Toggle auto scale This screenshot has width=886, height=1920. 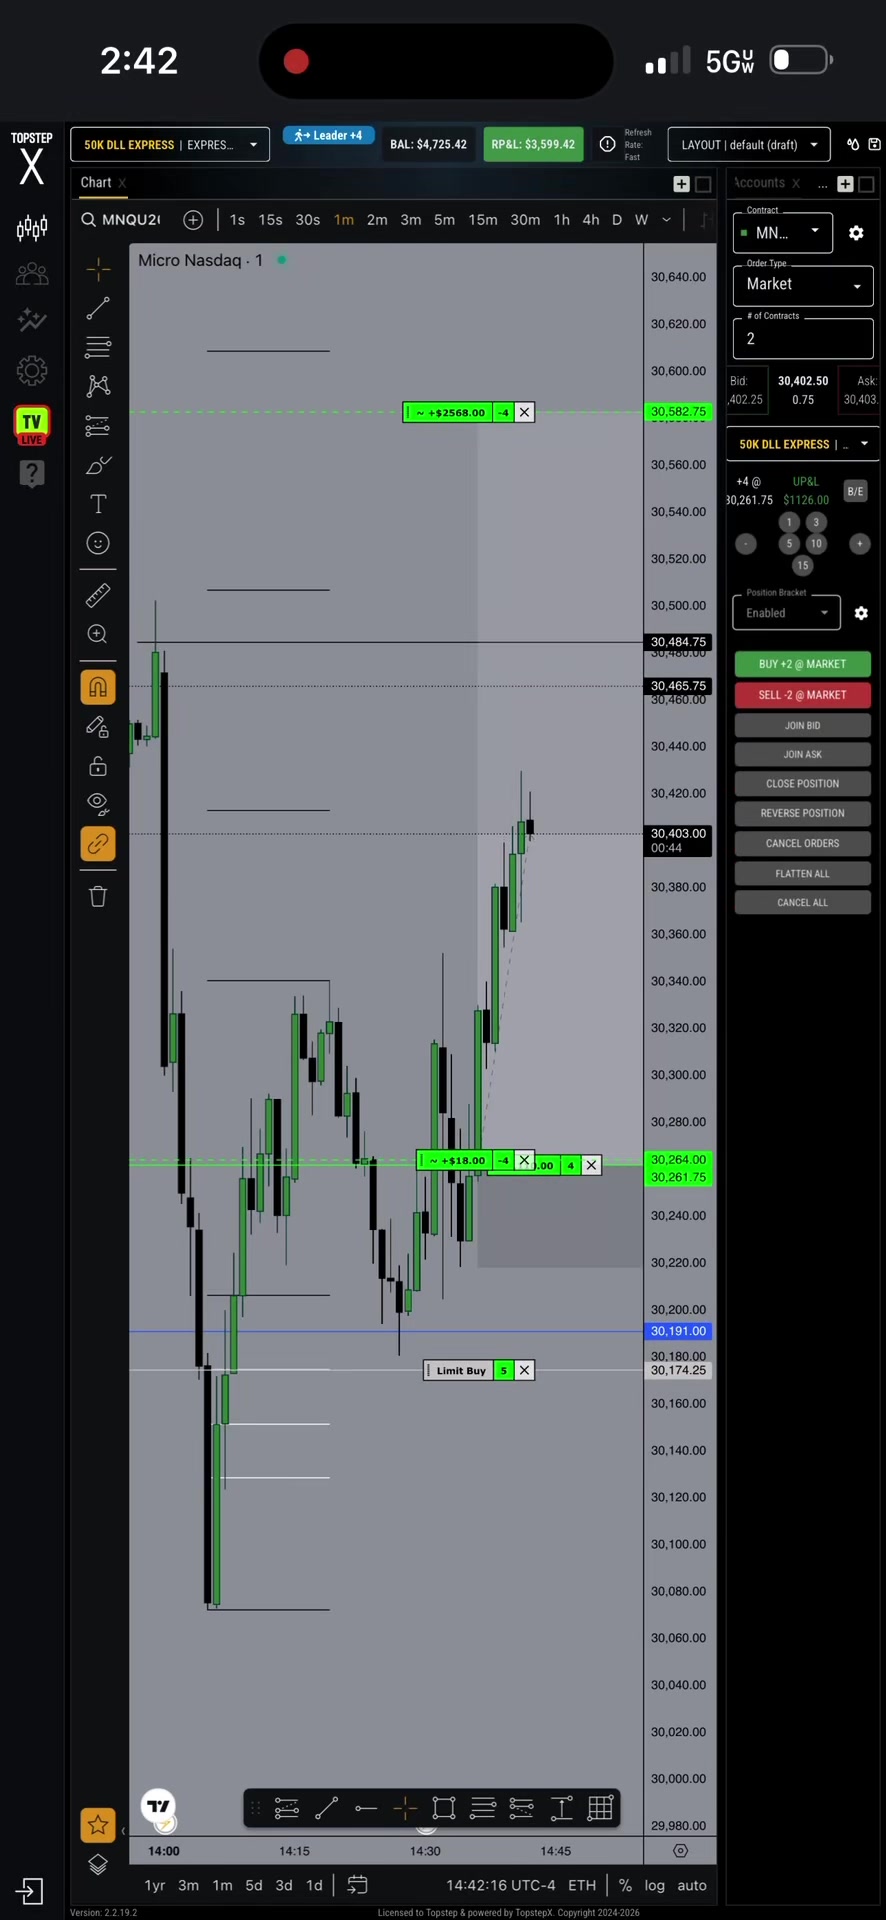pos(692,1885)
